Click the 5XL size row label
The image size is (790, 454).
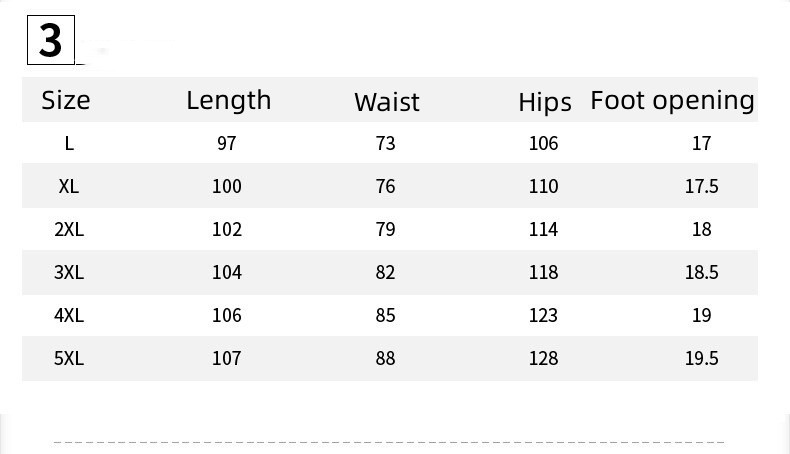[69, 358]
